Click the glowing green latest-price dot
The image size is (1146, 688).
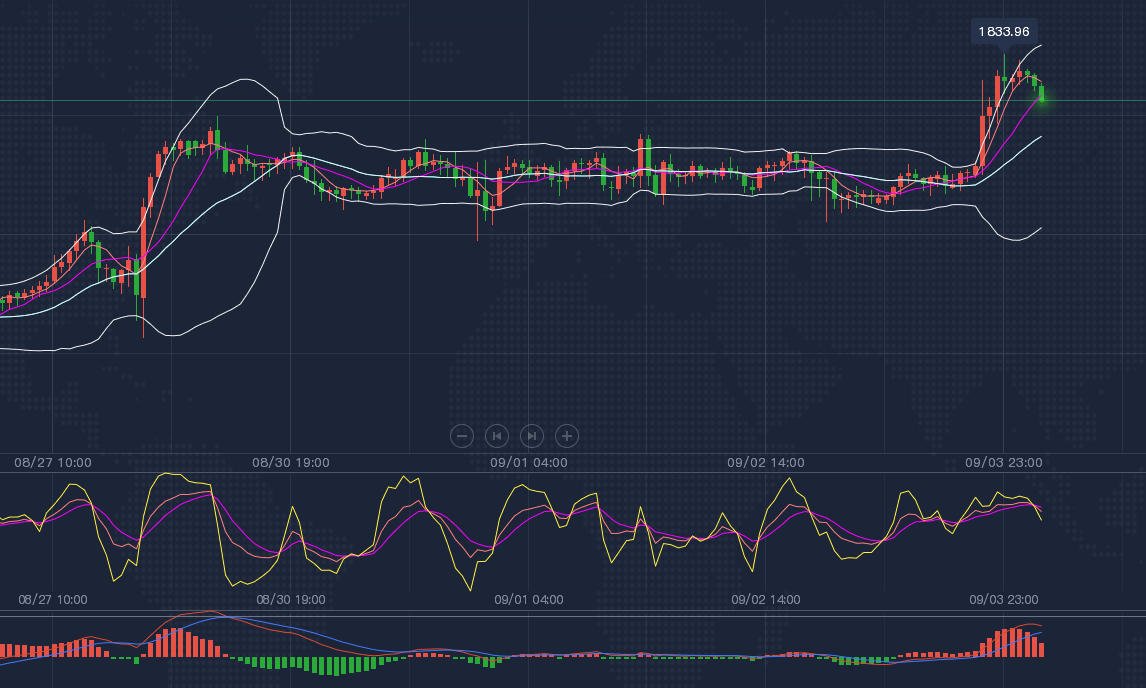tap(1042, 99)
